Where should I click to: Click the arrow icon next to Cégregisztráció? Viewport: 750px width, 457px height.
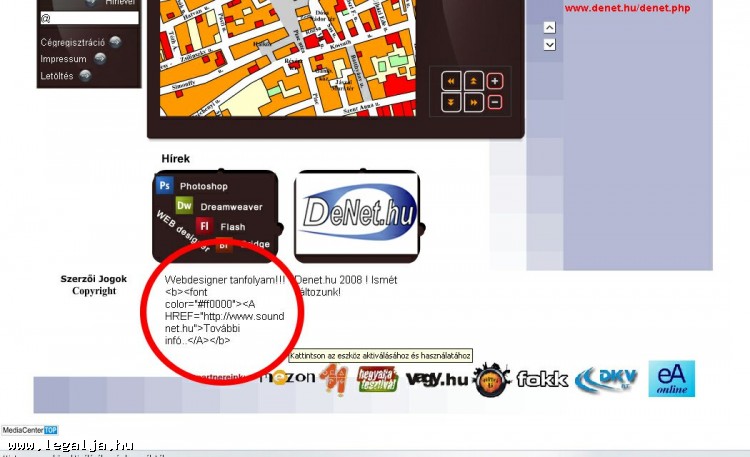115,42
